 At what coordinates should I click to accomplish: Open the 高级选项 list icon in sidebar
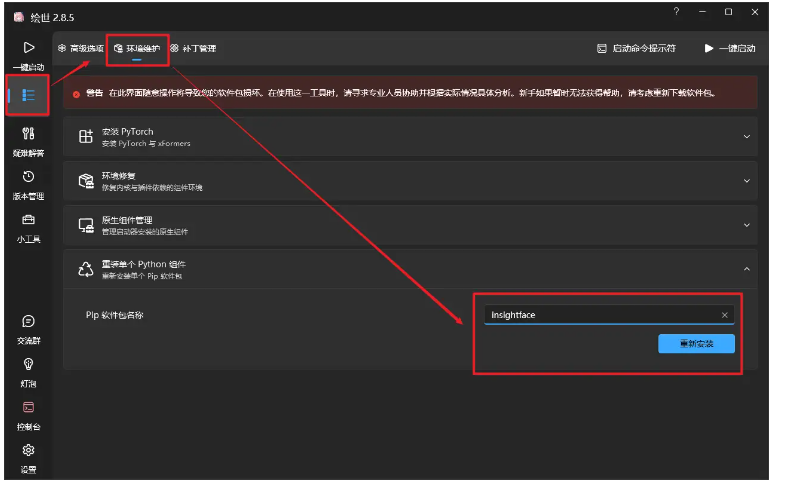(28, 95)
